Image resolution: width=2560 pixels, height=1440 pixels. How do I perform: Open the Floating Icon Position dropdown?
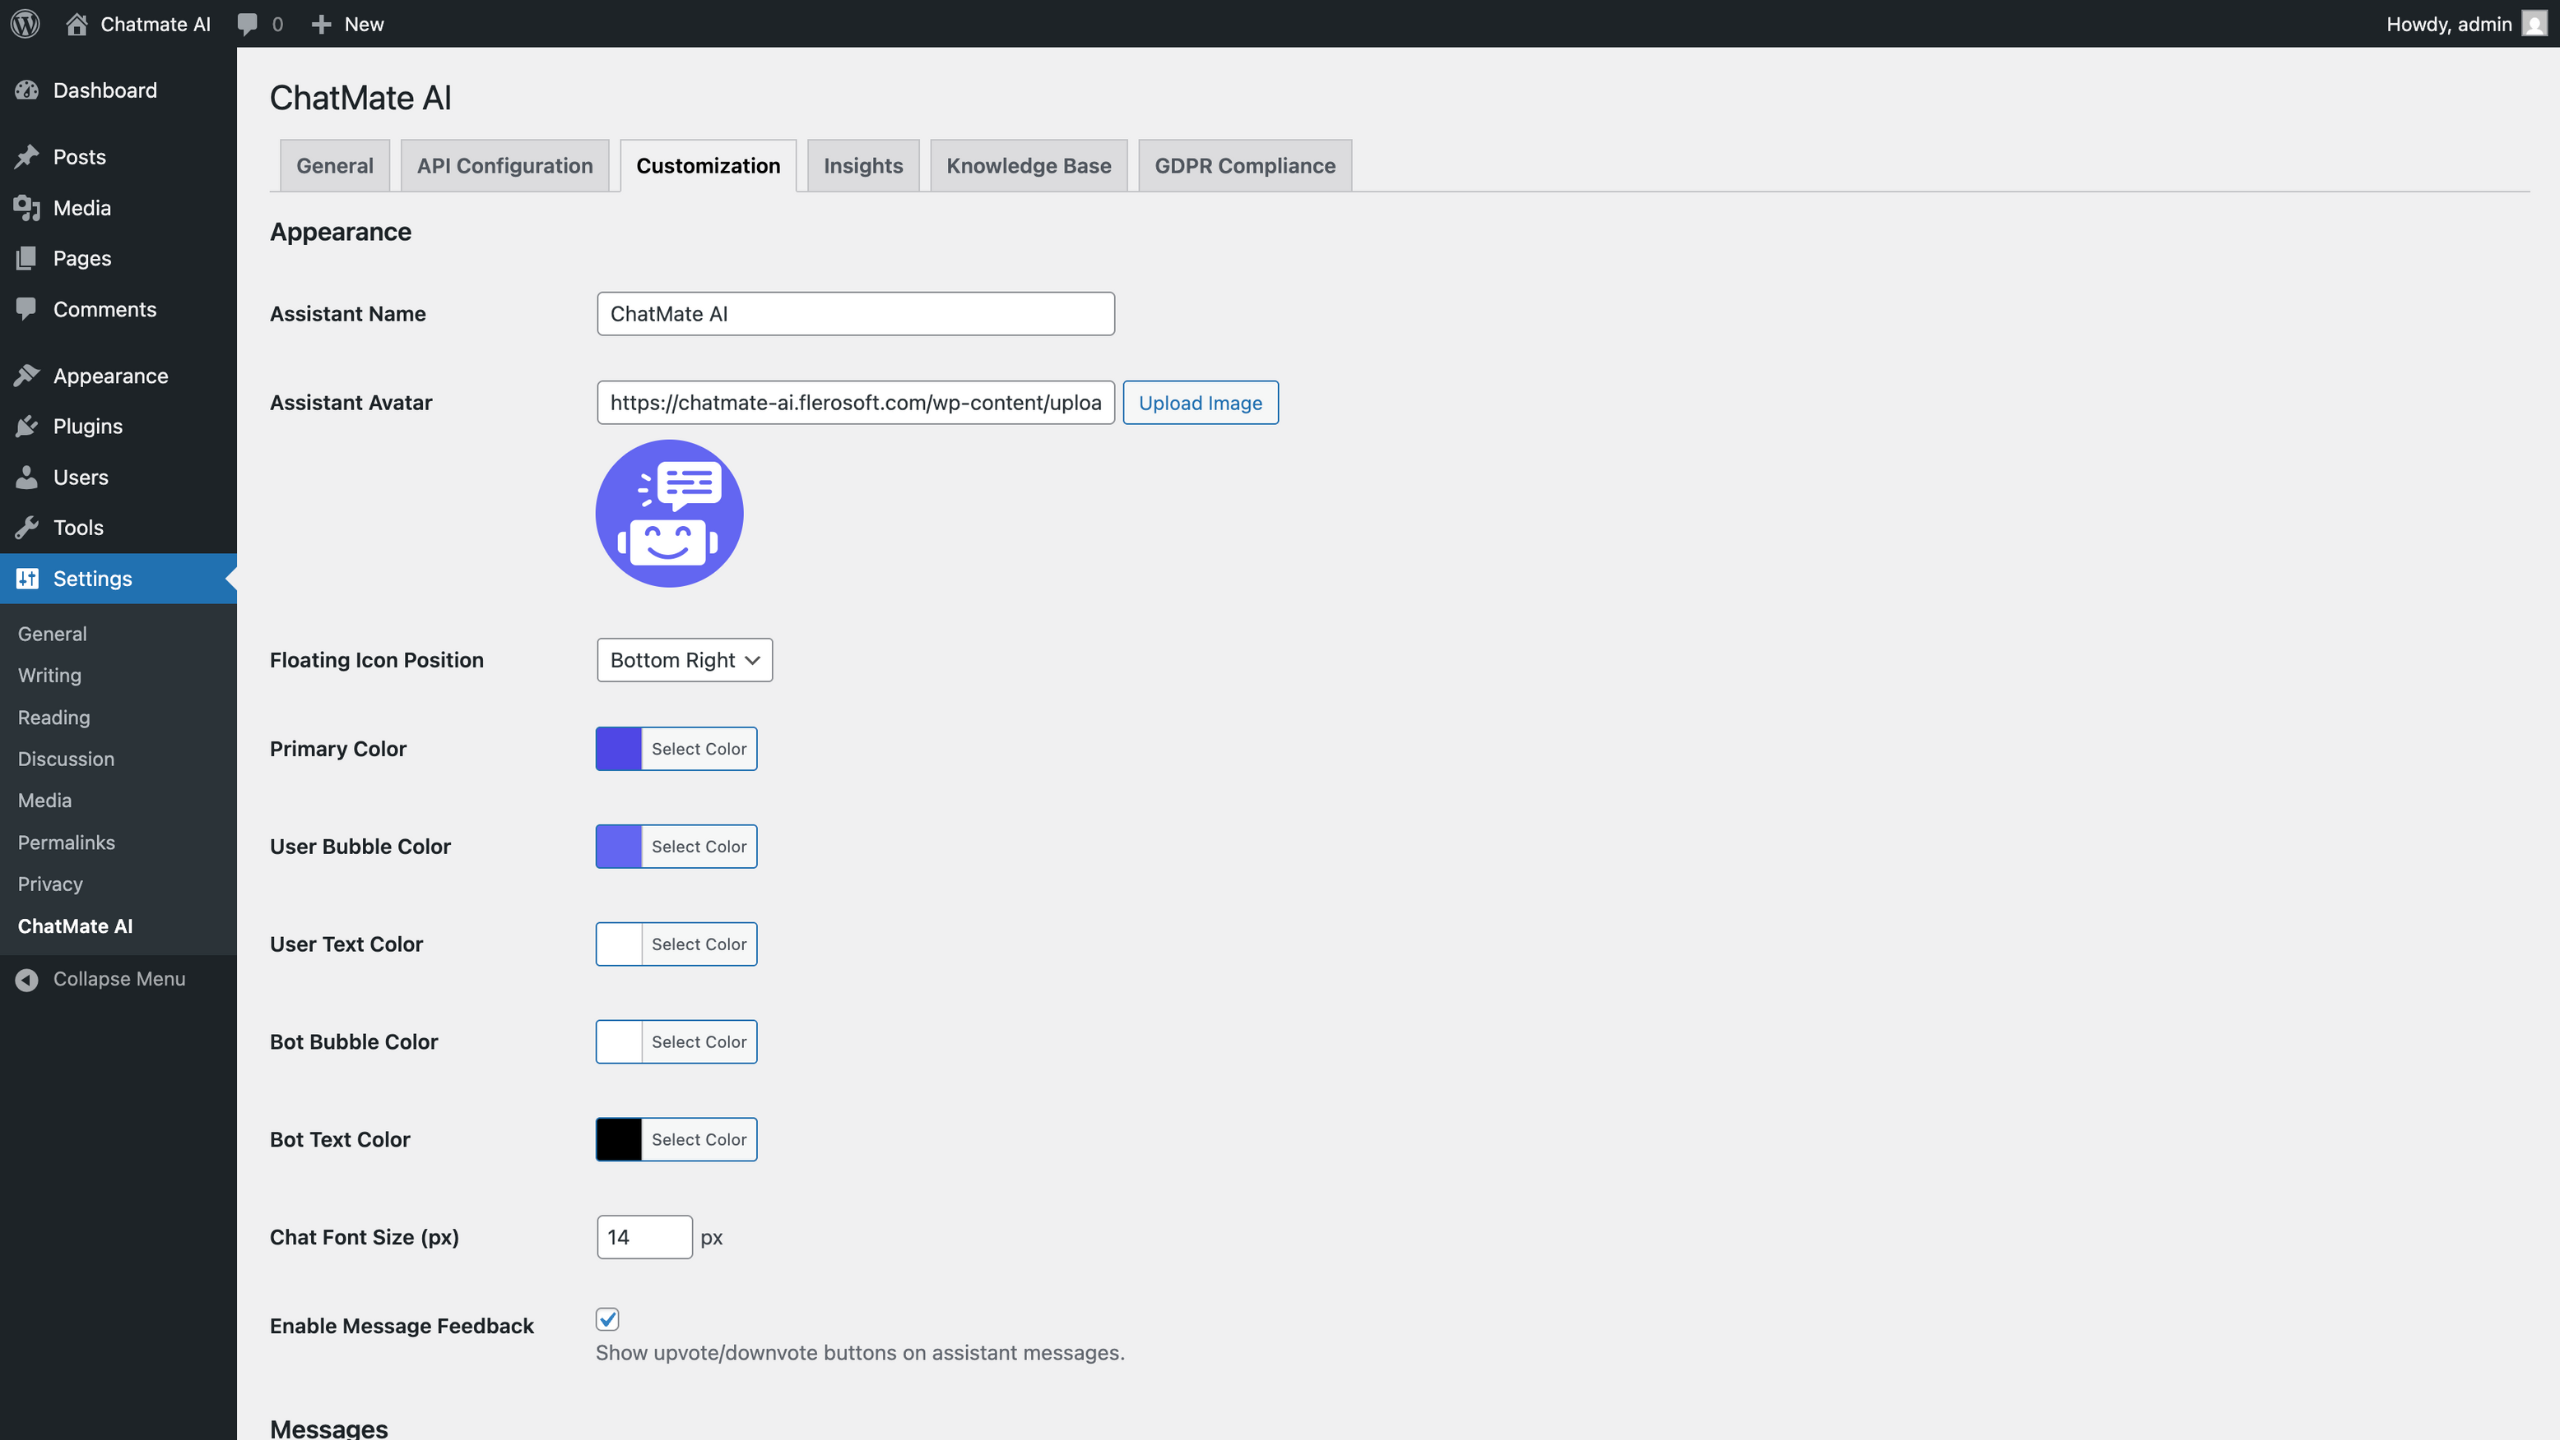click(684, 660)
